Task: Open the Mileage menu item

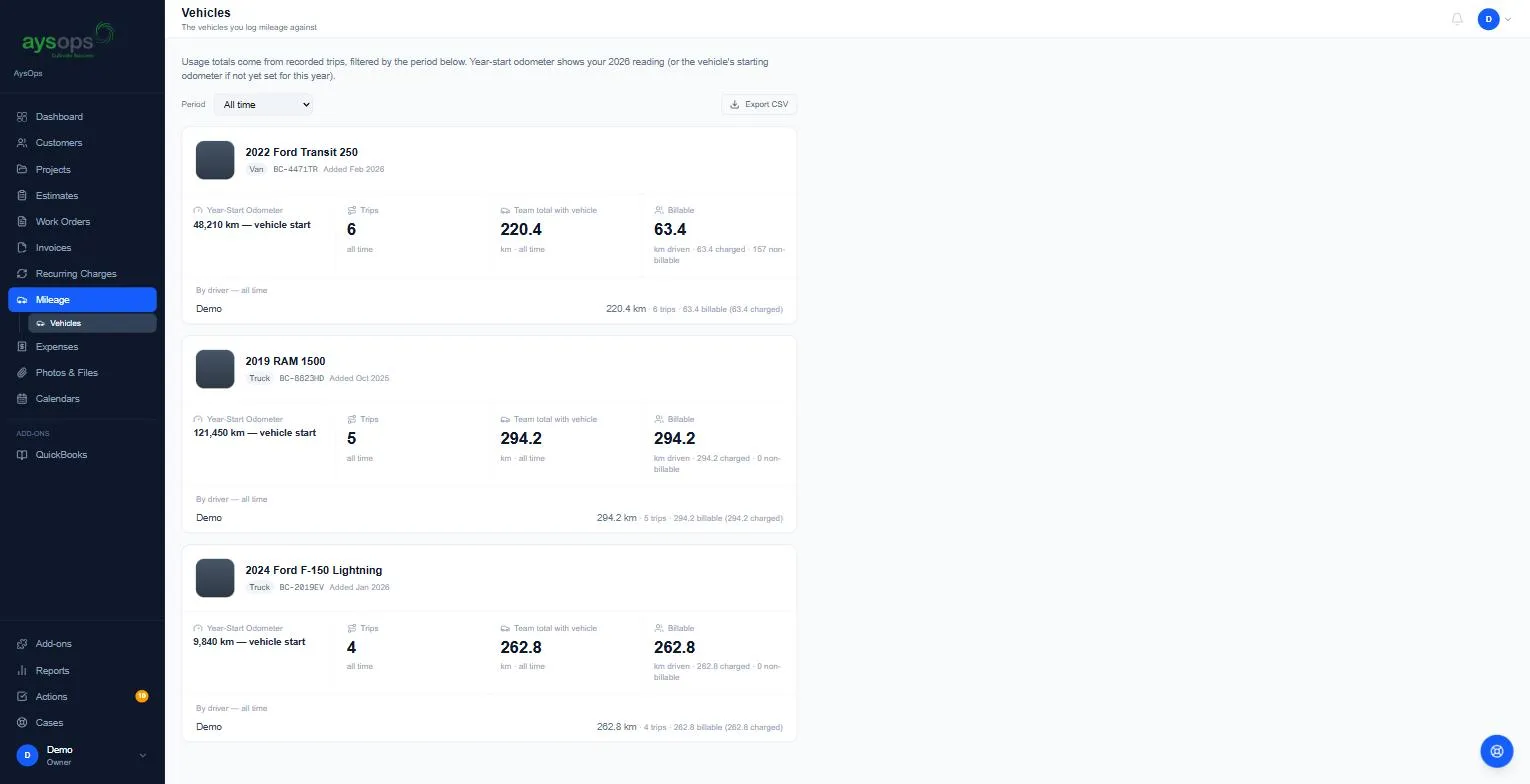Action: [82, 300]
